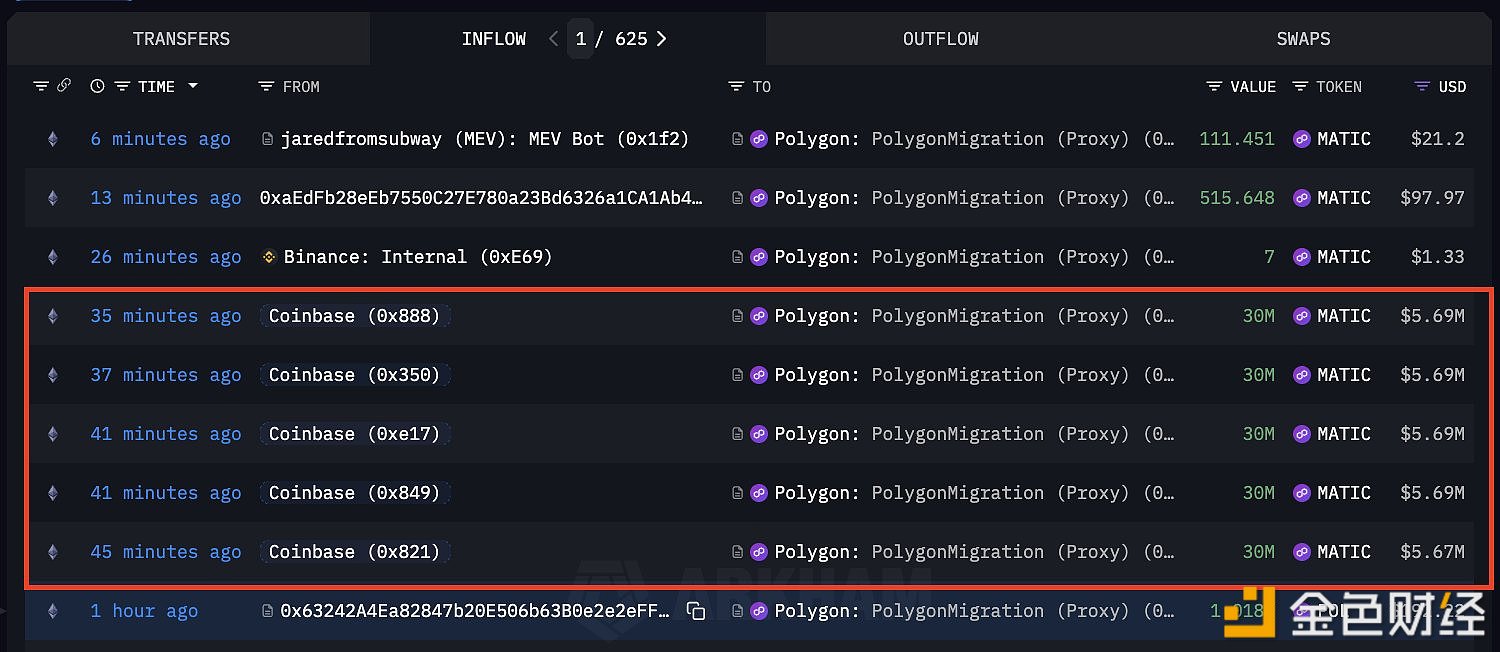Toggle the VALUE column filter
1500x652 pixels.
pos(1214,87)
